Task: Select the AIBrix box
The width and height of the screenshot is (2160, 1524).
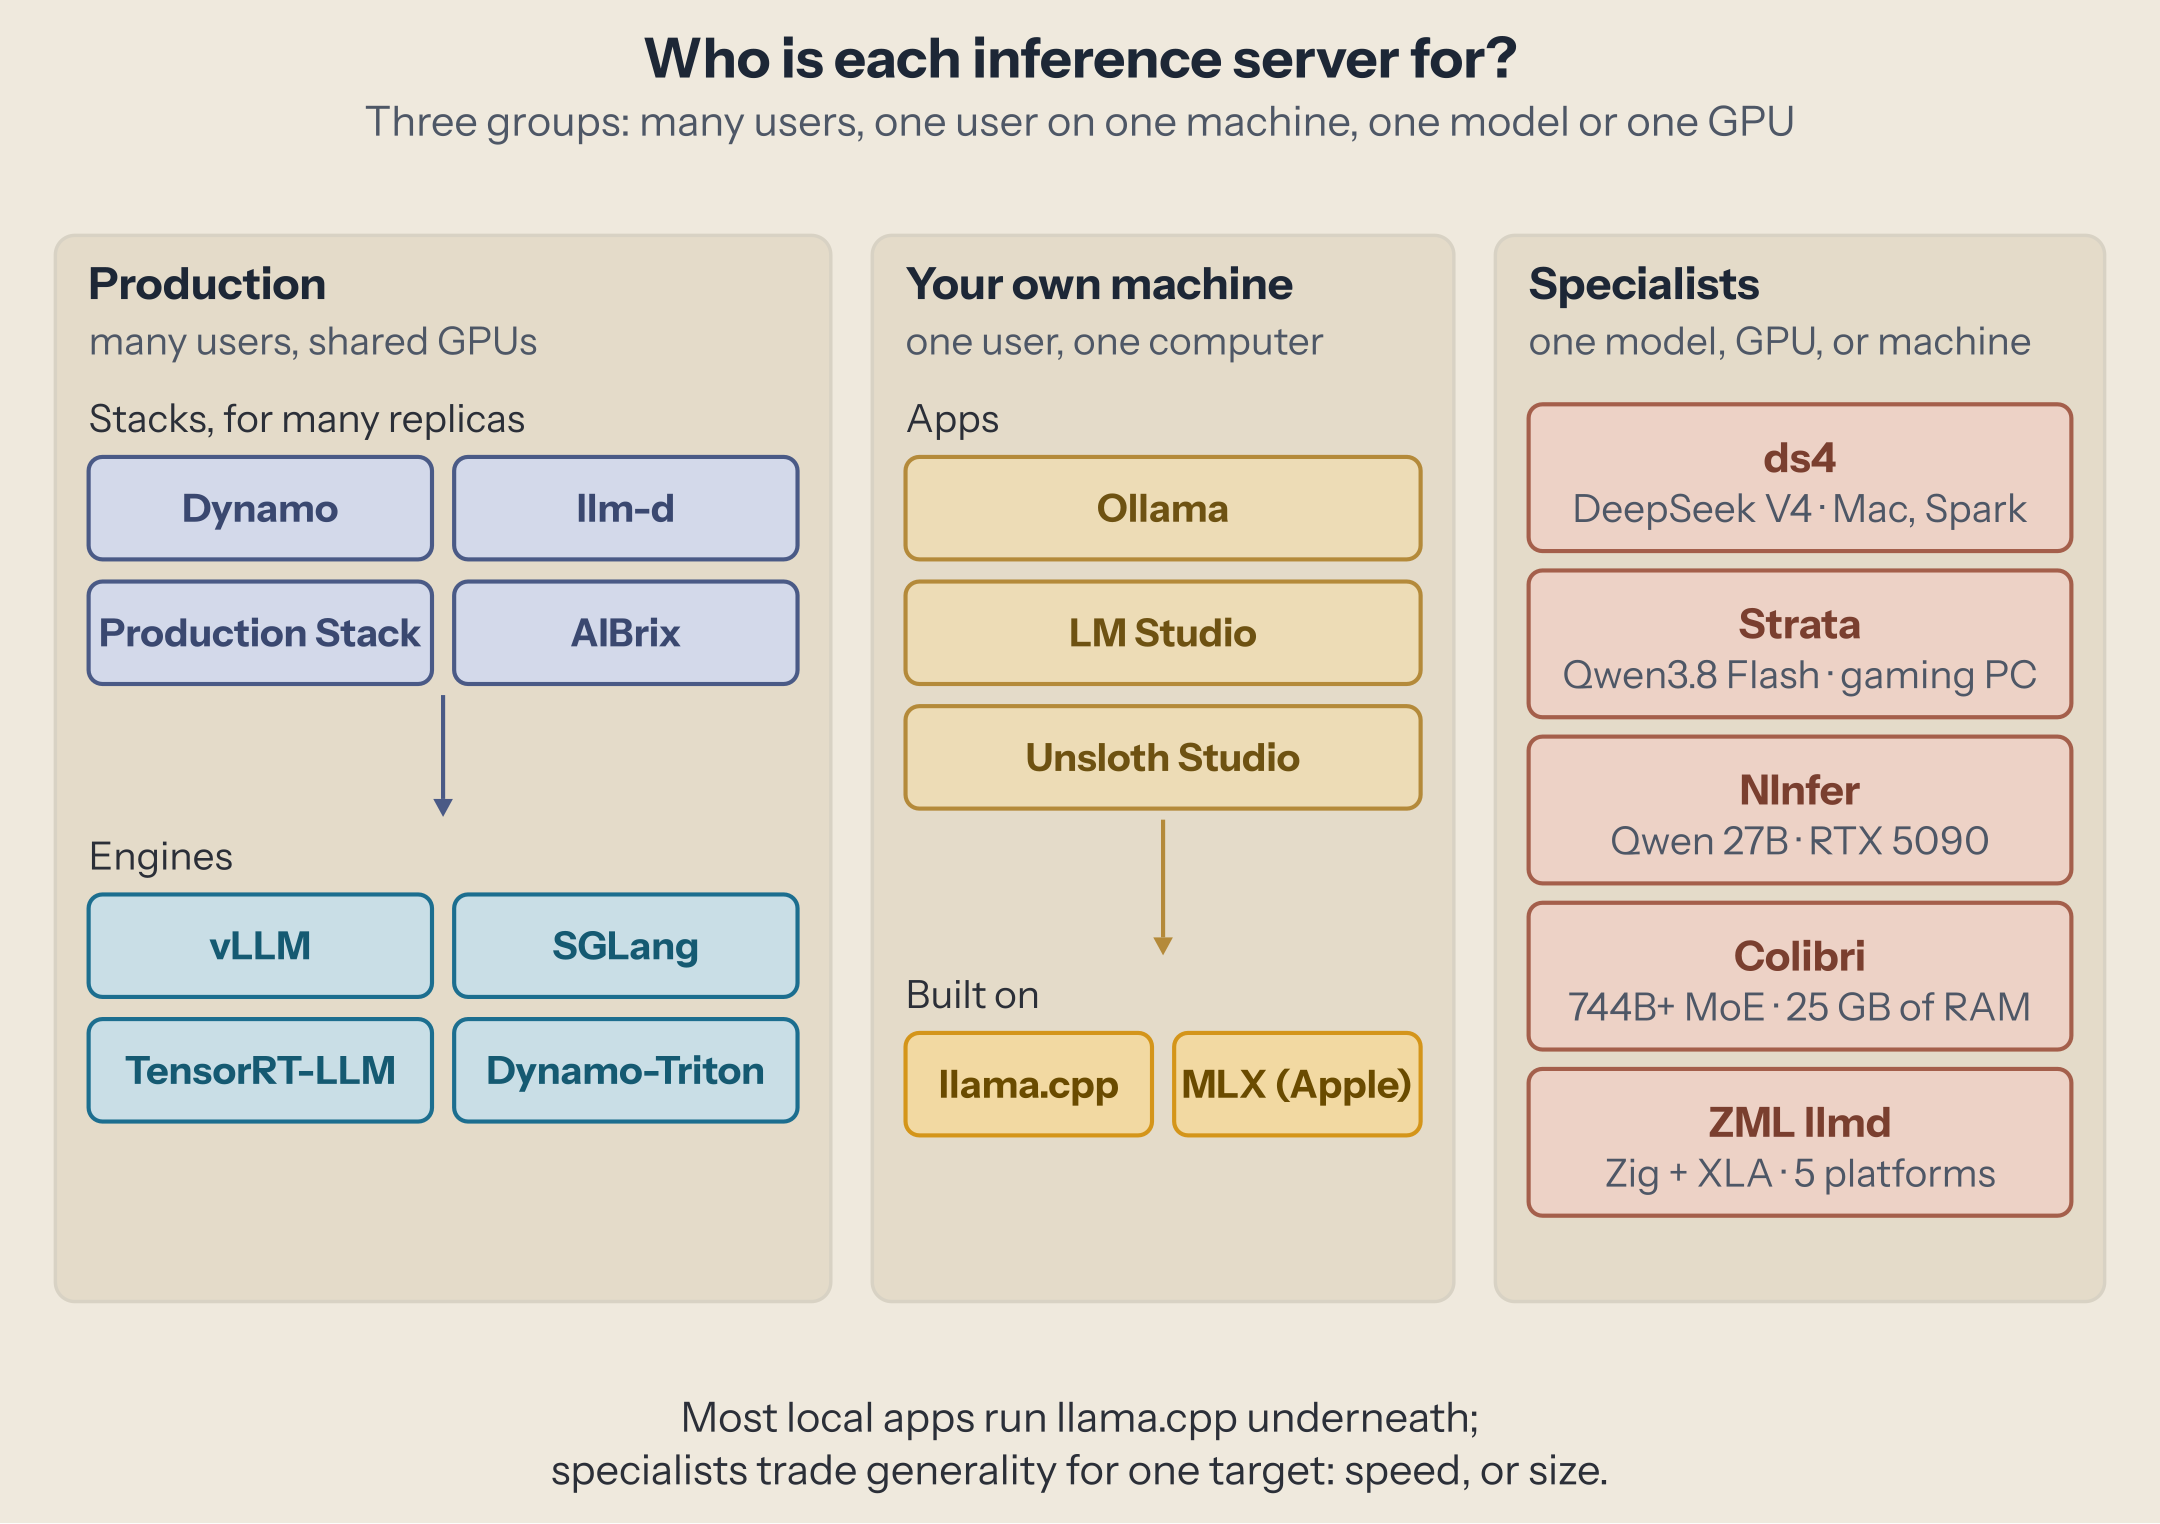Action: tap(625, 633)
